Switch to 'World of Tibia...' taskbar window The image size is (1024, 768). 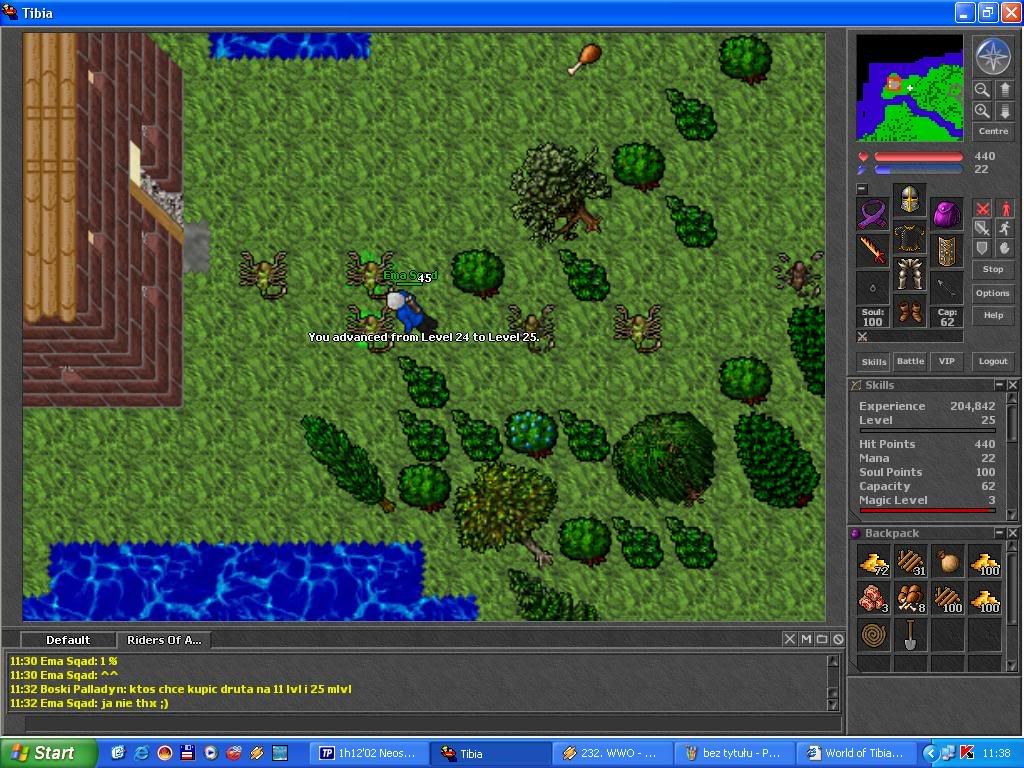coord(856,753)
